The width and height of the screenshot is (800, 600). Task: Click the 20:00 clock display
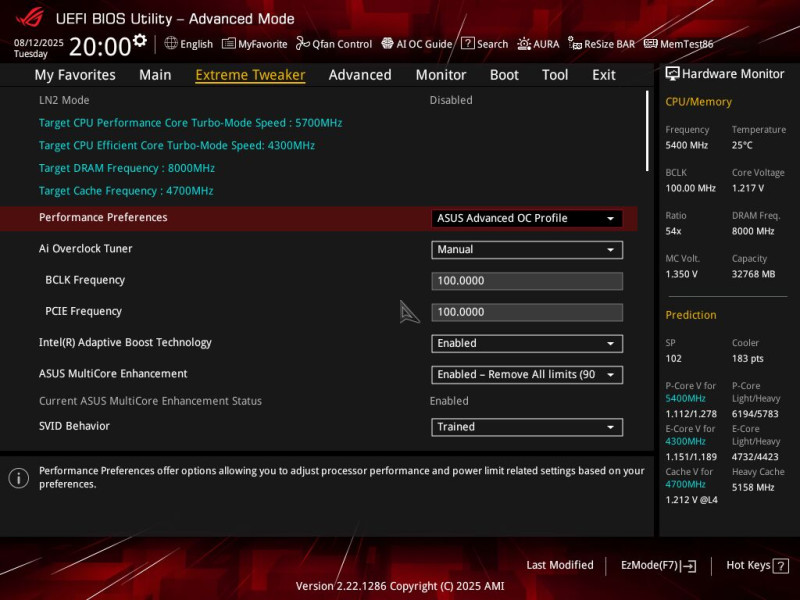click(x=100, y=46)
